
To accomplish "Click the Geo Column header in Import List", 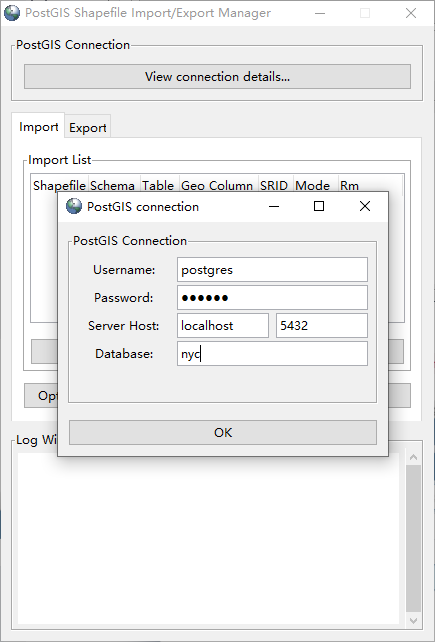I will click(x=217, y=185).
